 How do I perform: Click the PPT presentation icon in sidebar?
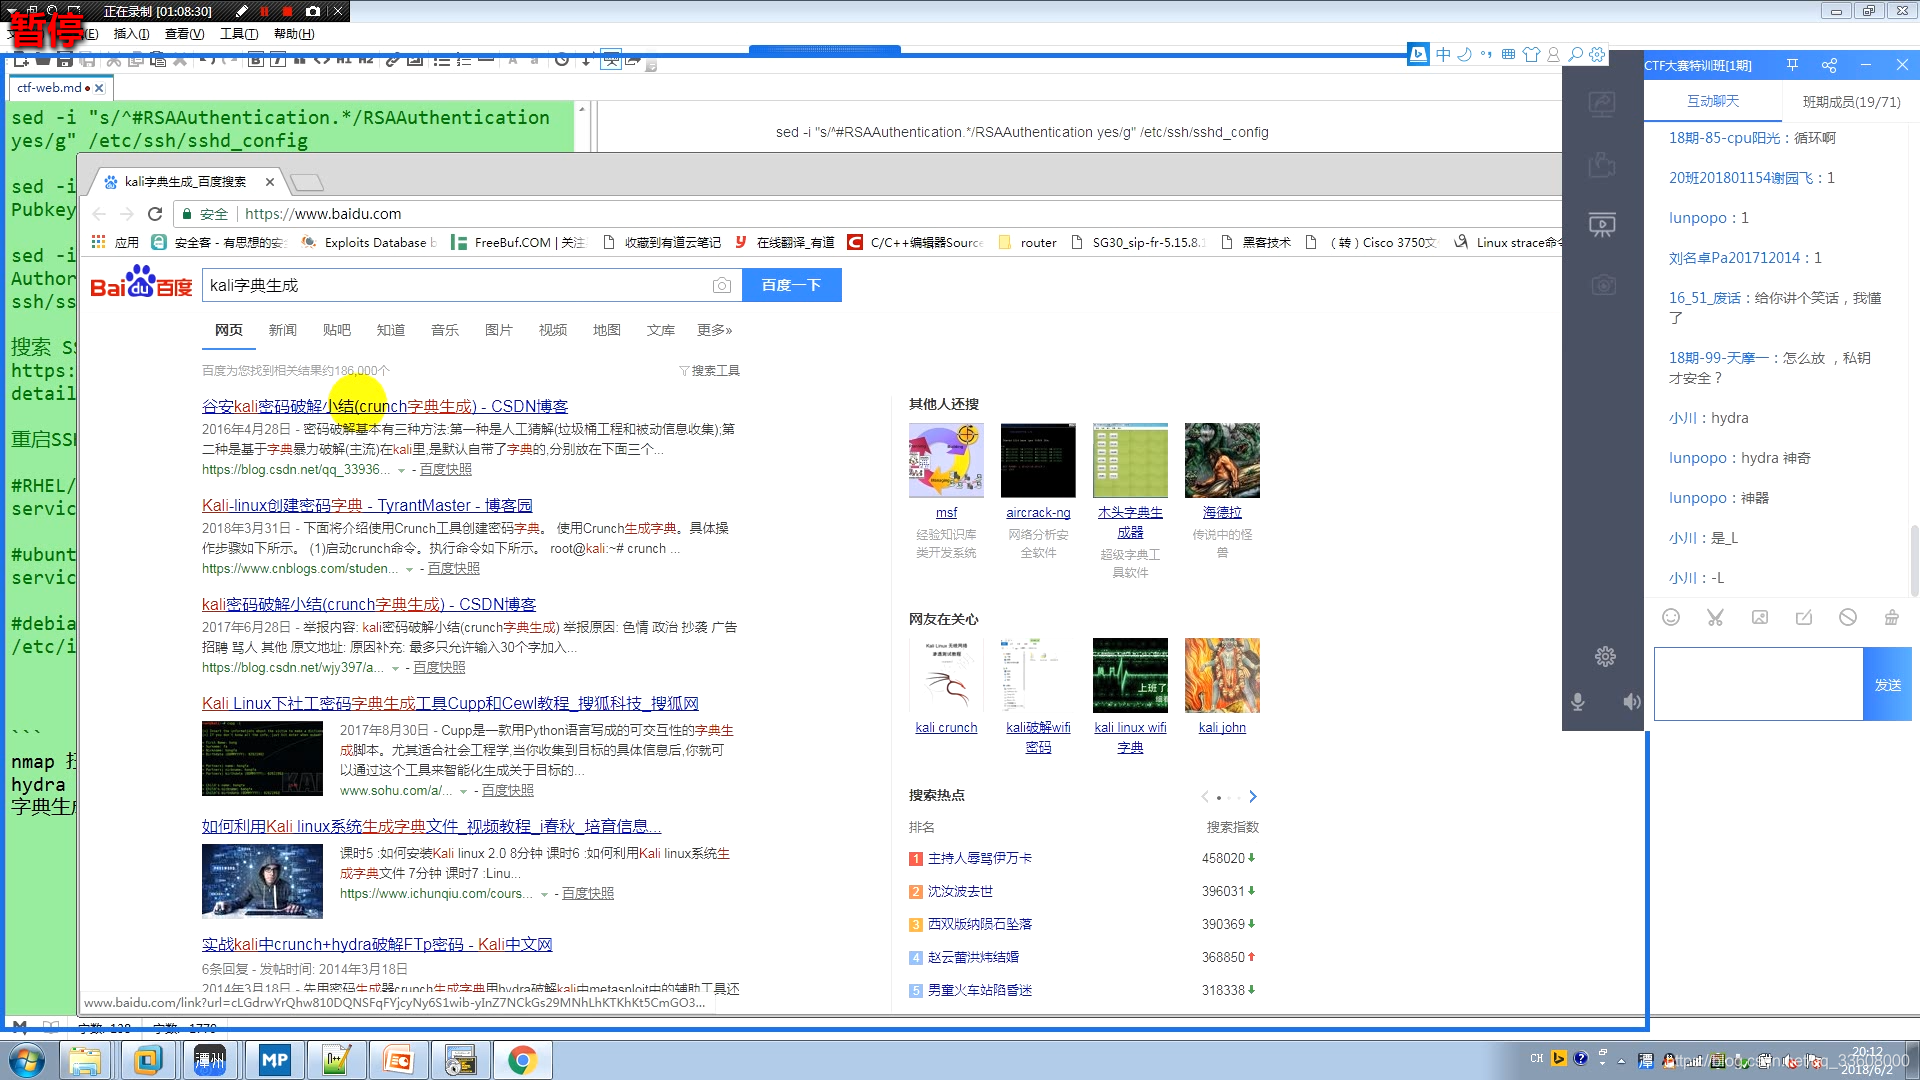coord(1602,224)
